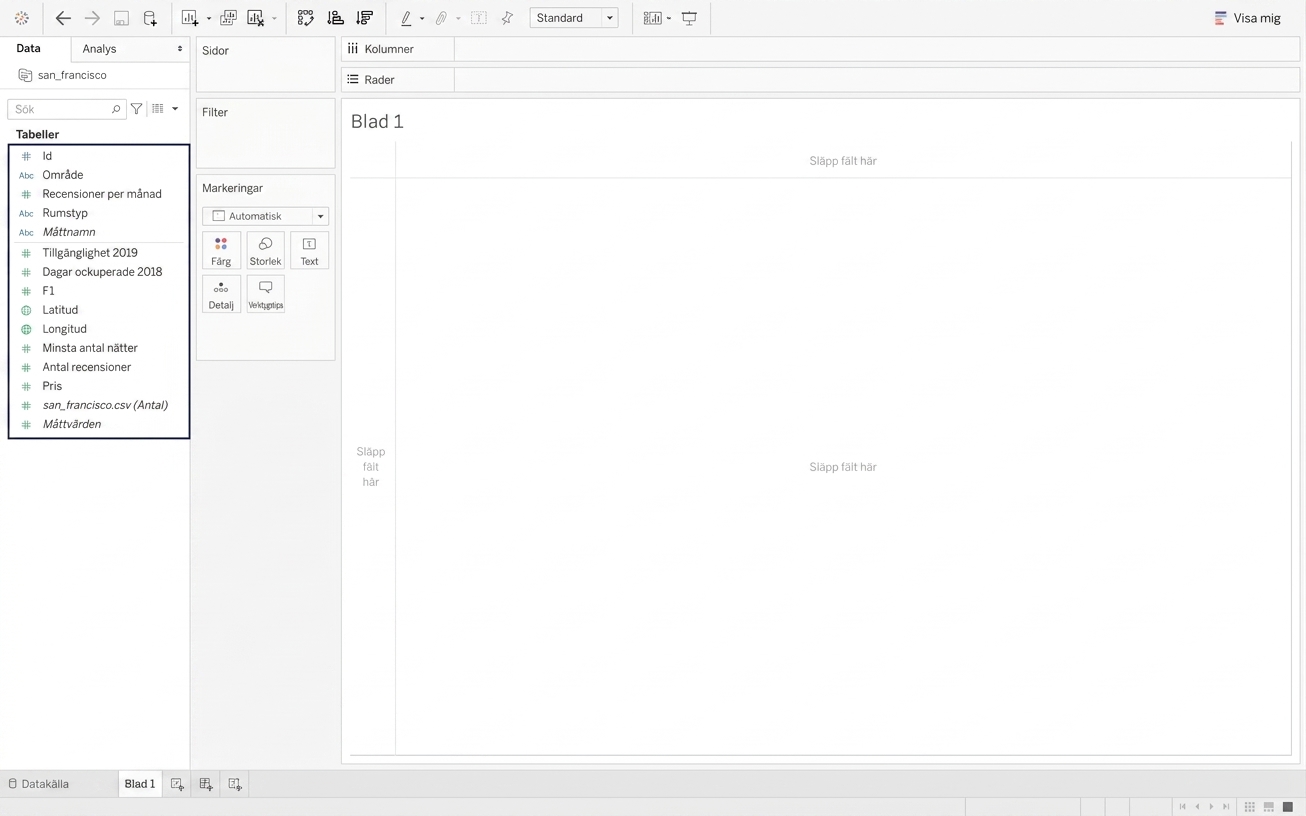1306x816 pixels.
Task: Click the Text marks button
Action: [309, 250]
